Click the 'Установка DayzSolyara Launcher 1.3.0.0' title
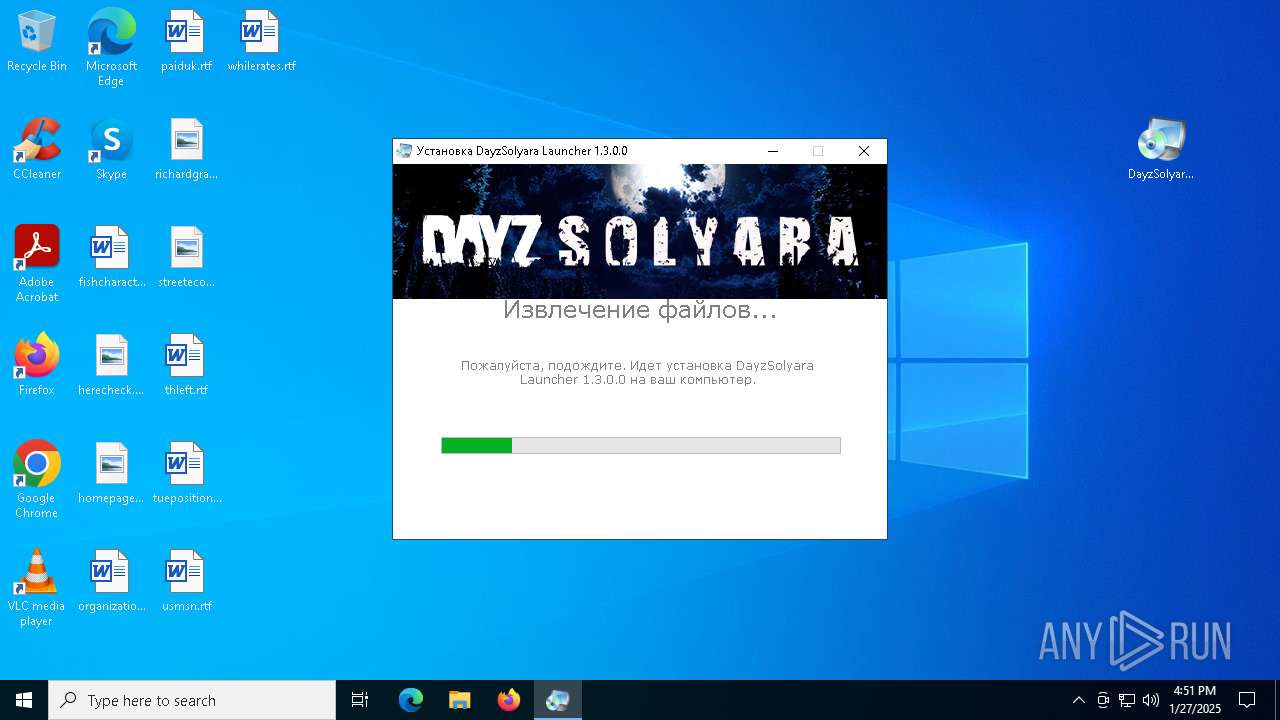1280x720 pixels. coord(522,151)
